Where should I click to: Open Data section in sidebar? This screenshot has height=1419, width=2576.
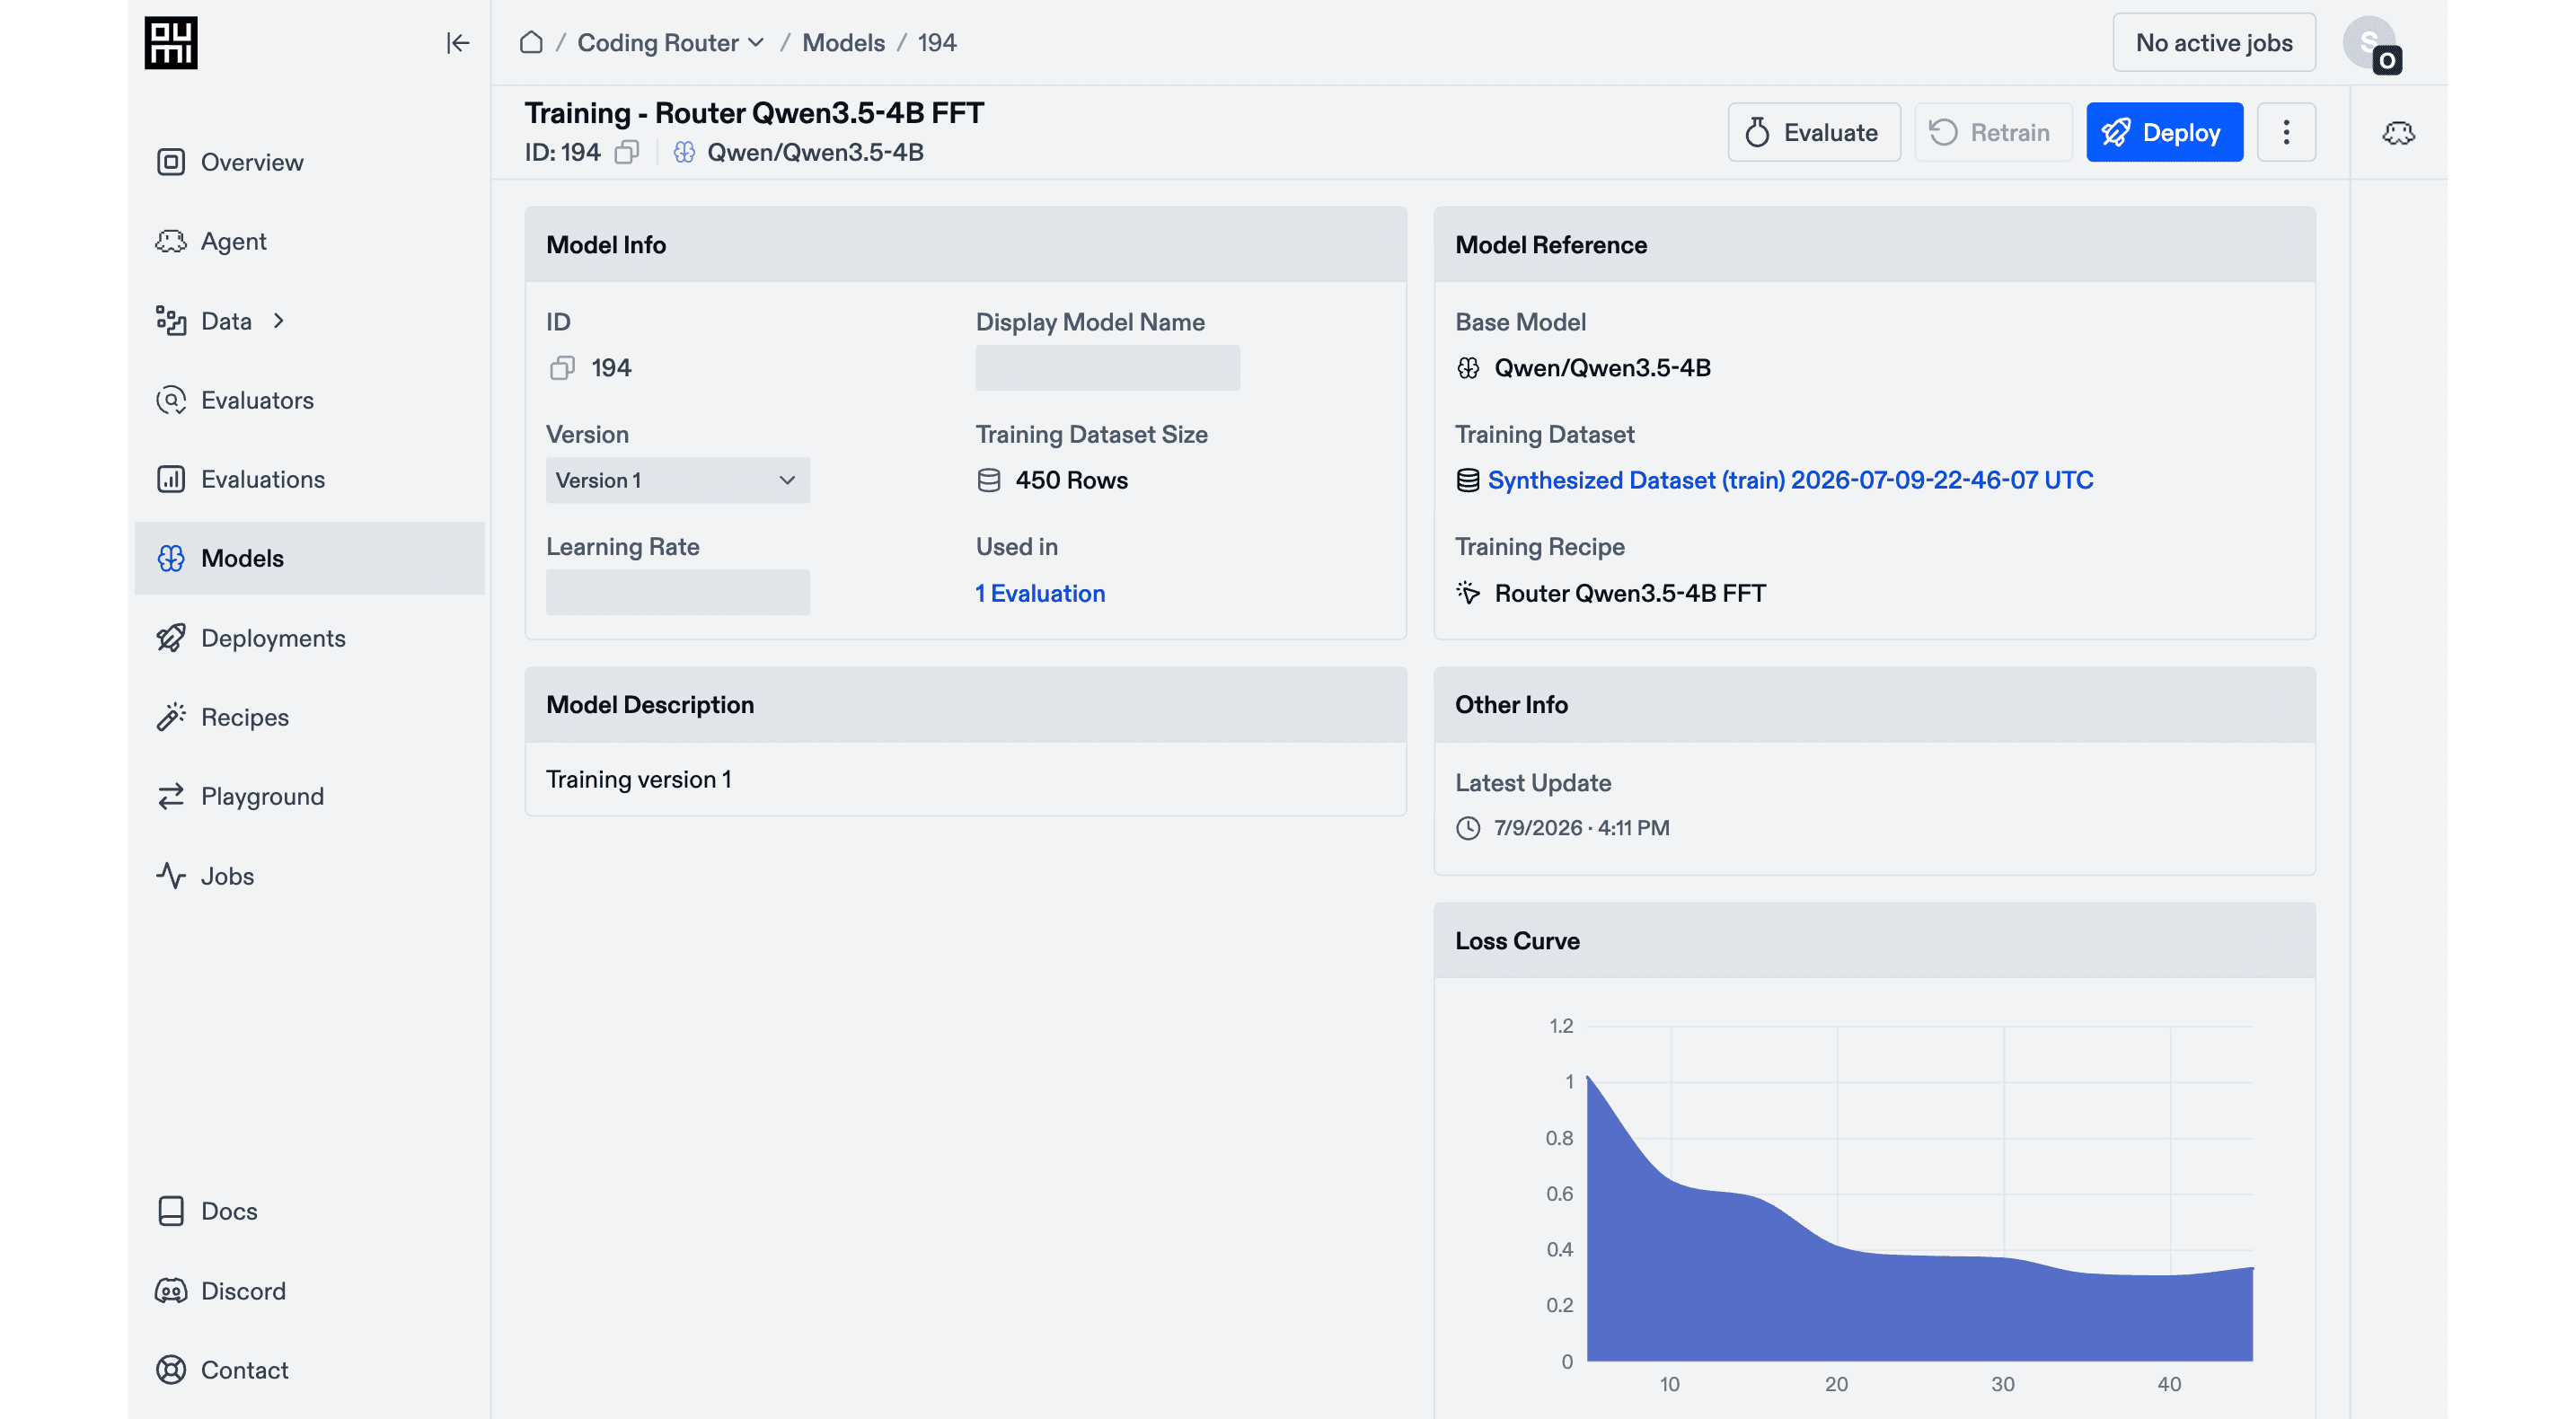click(226, 321)
